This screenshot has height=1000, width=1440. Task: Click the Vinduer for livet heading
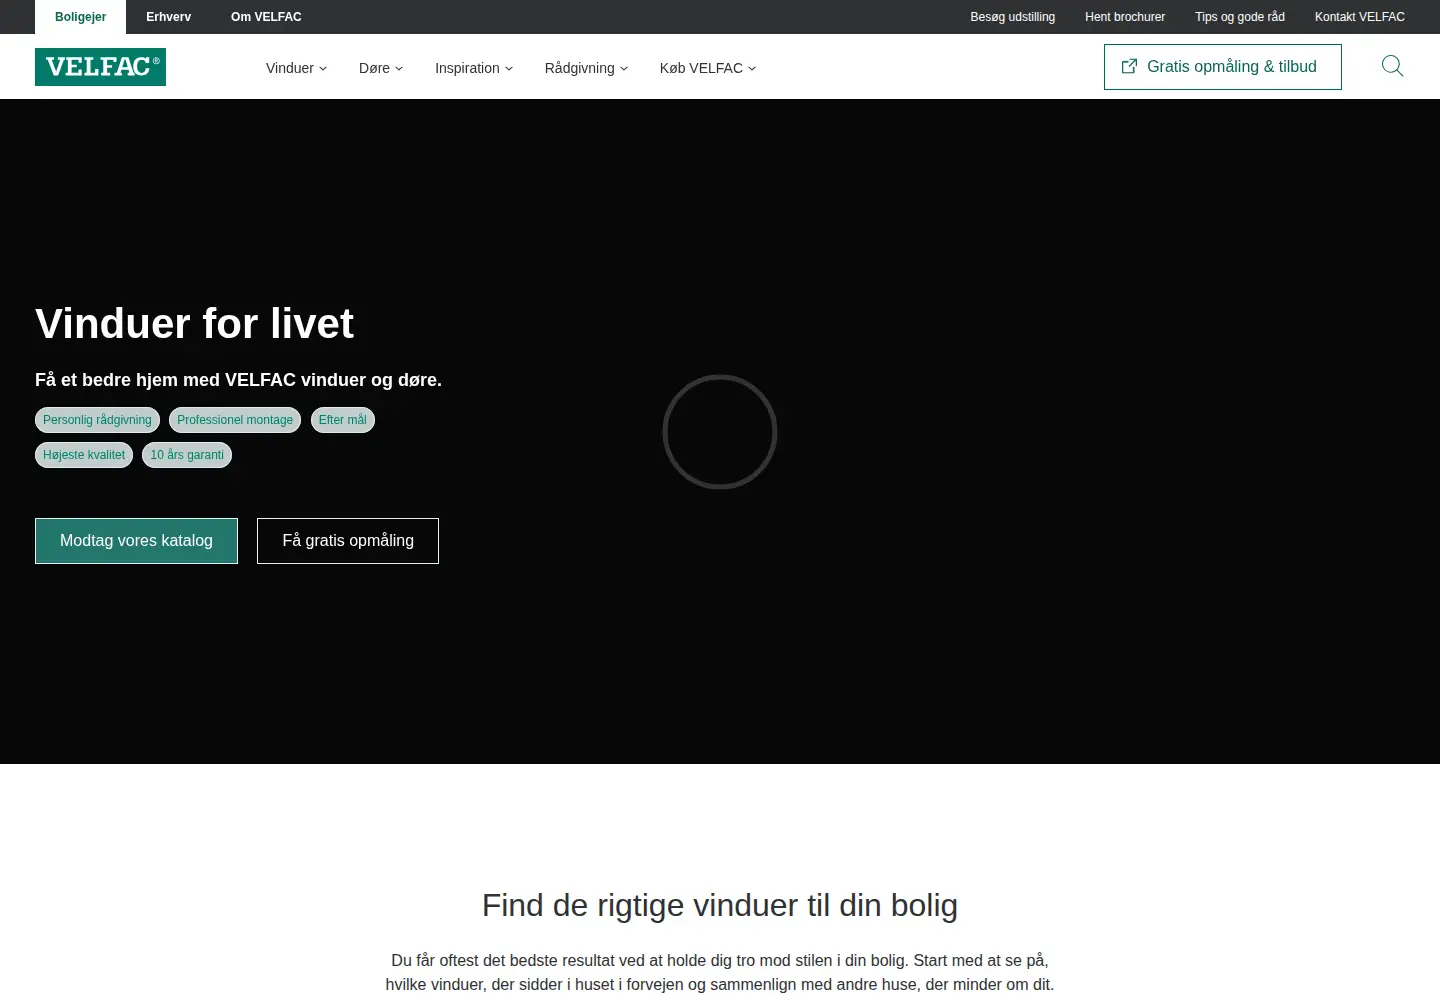click(194, 324)
